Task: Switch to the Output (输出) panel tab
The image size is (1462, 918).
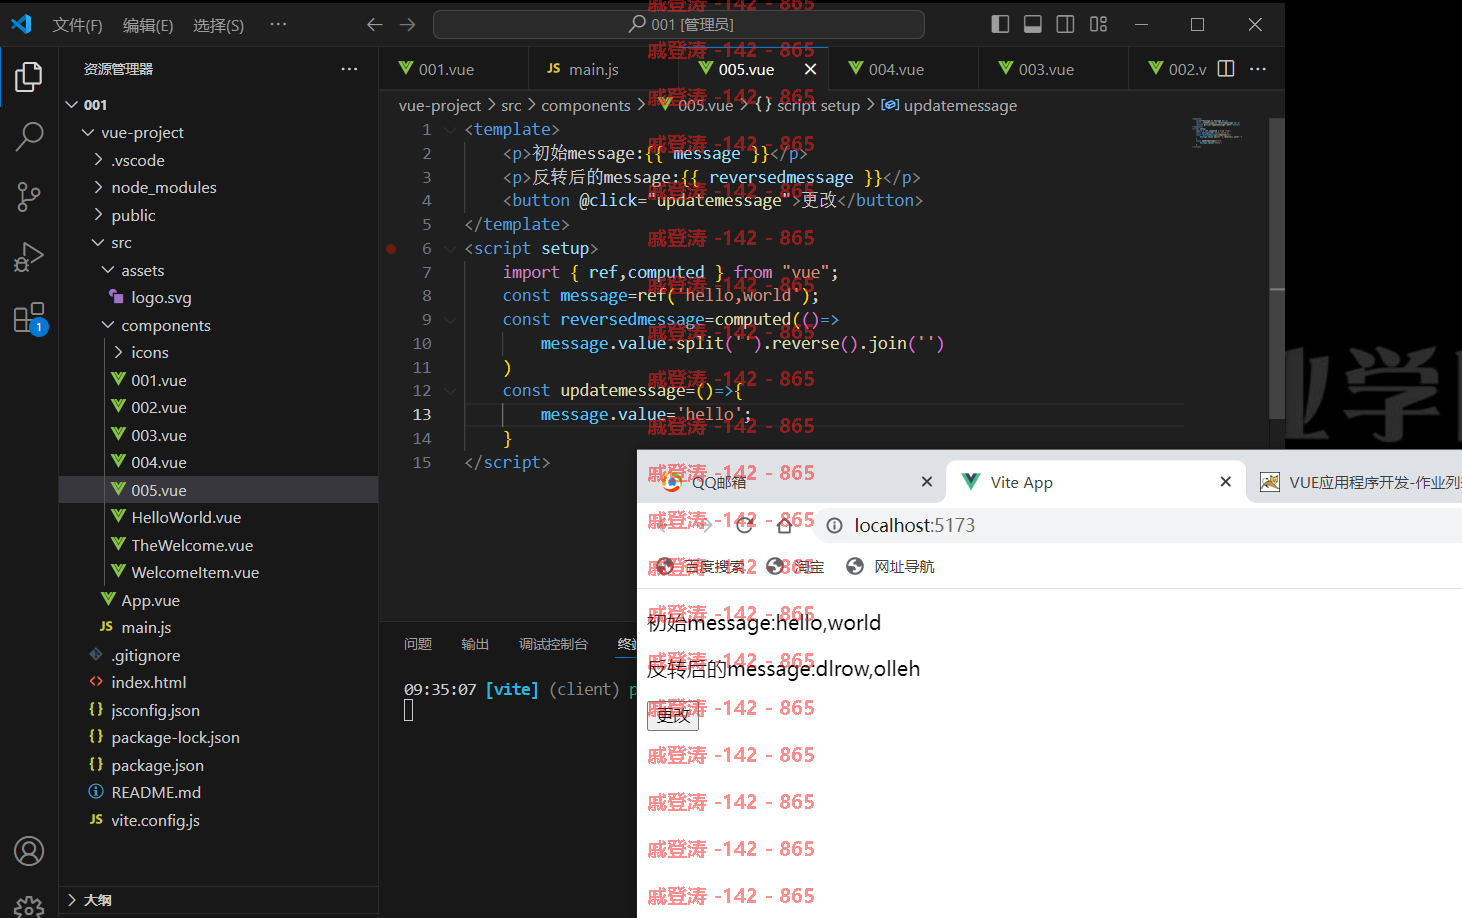Action: 475,644
